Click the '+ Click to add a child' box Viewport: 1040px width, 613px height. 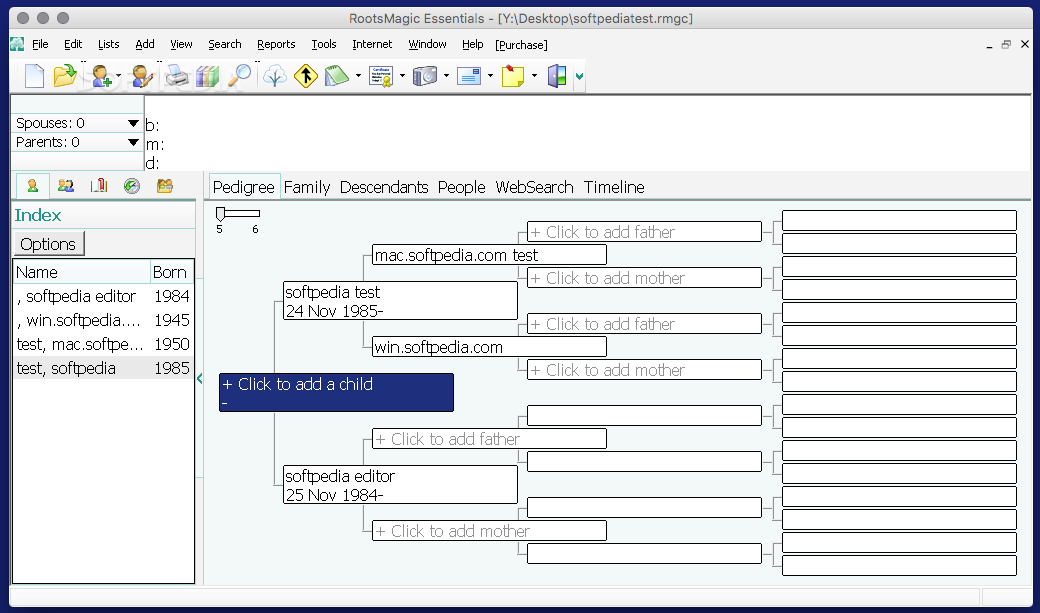click(336, 393)
